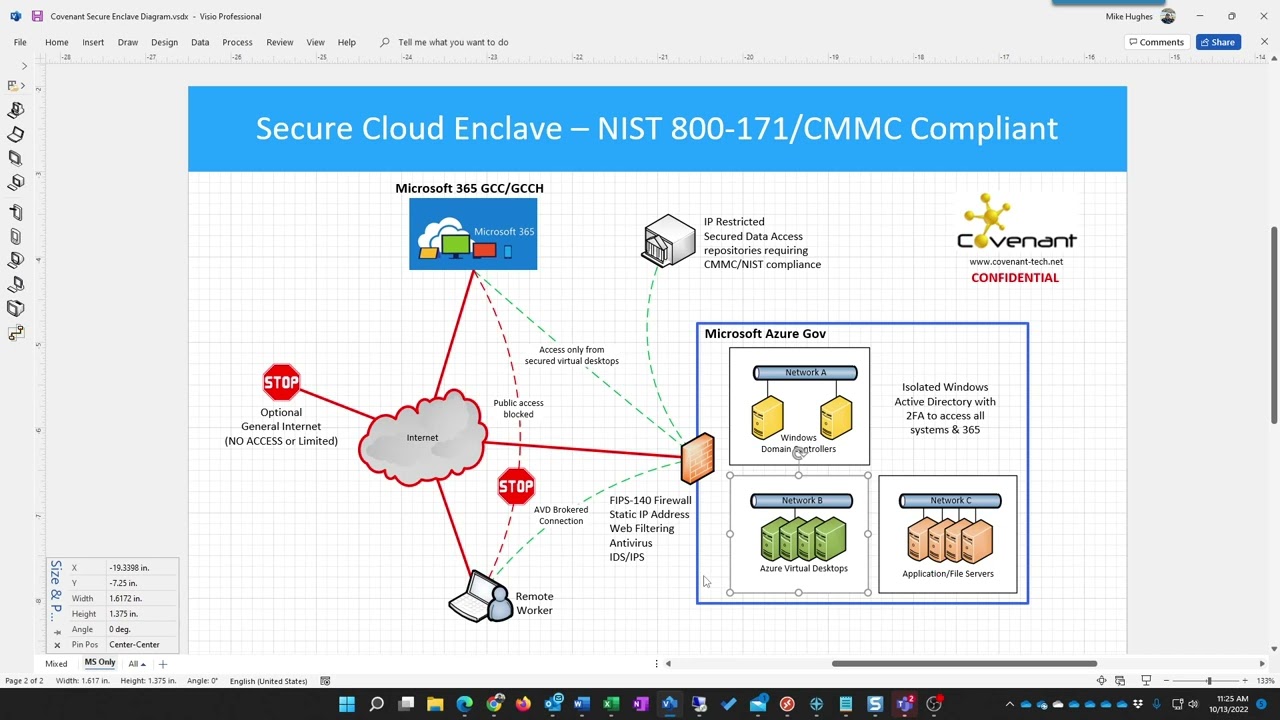
Task: Close the Size & Position window
Action: [x=57, y=645]
